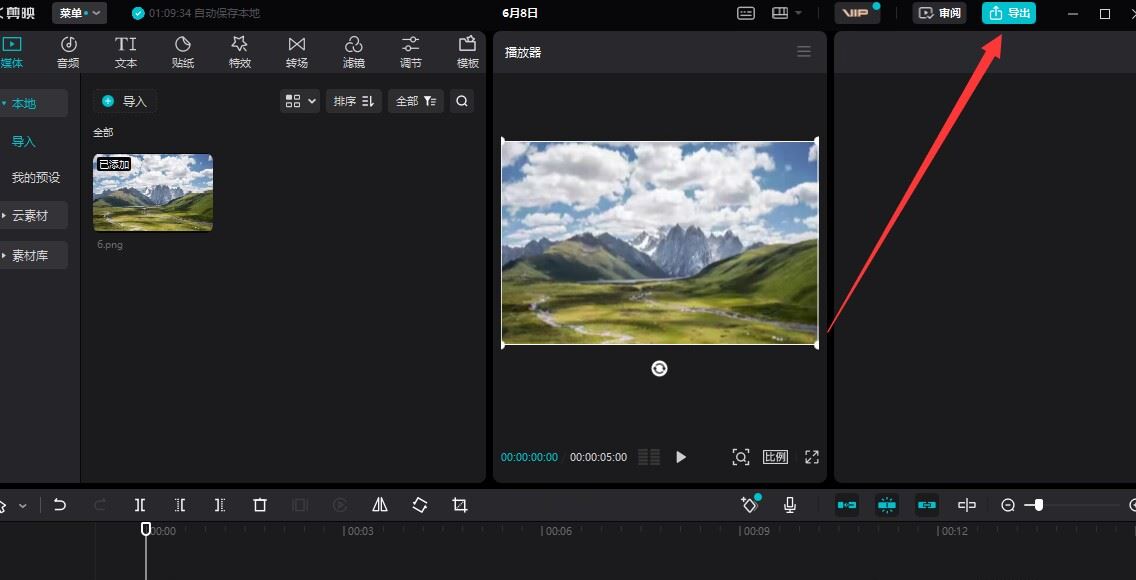Open the 媒体 media tab

coord(12,52)
